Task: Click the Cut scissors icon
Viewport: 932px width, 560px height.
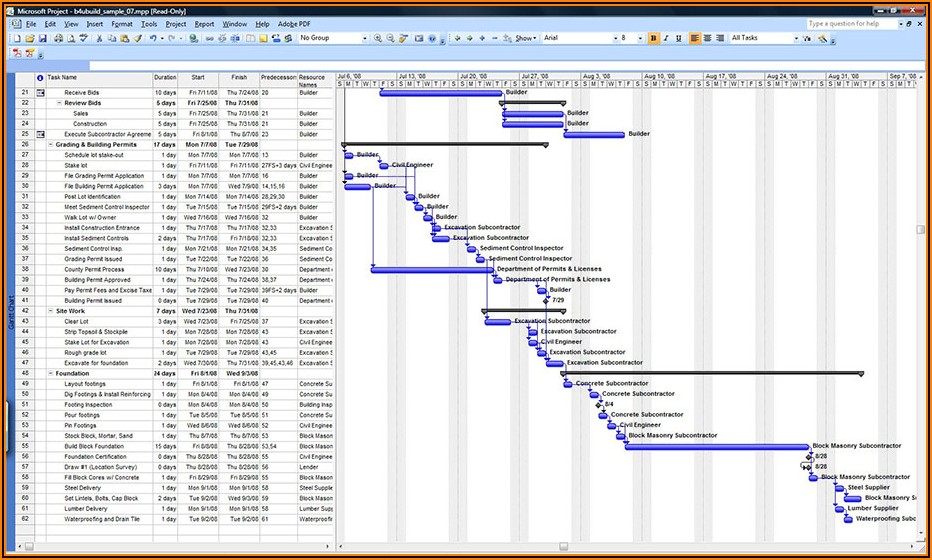Action: point(99,38)
